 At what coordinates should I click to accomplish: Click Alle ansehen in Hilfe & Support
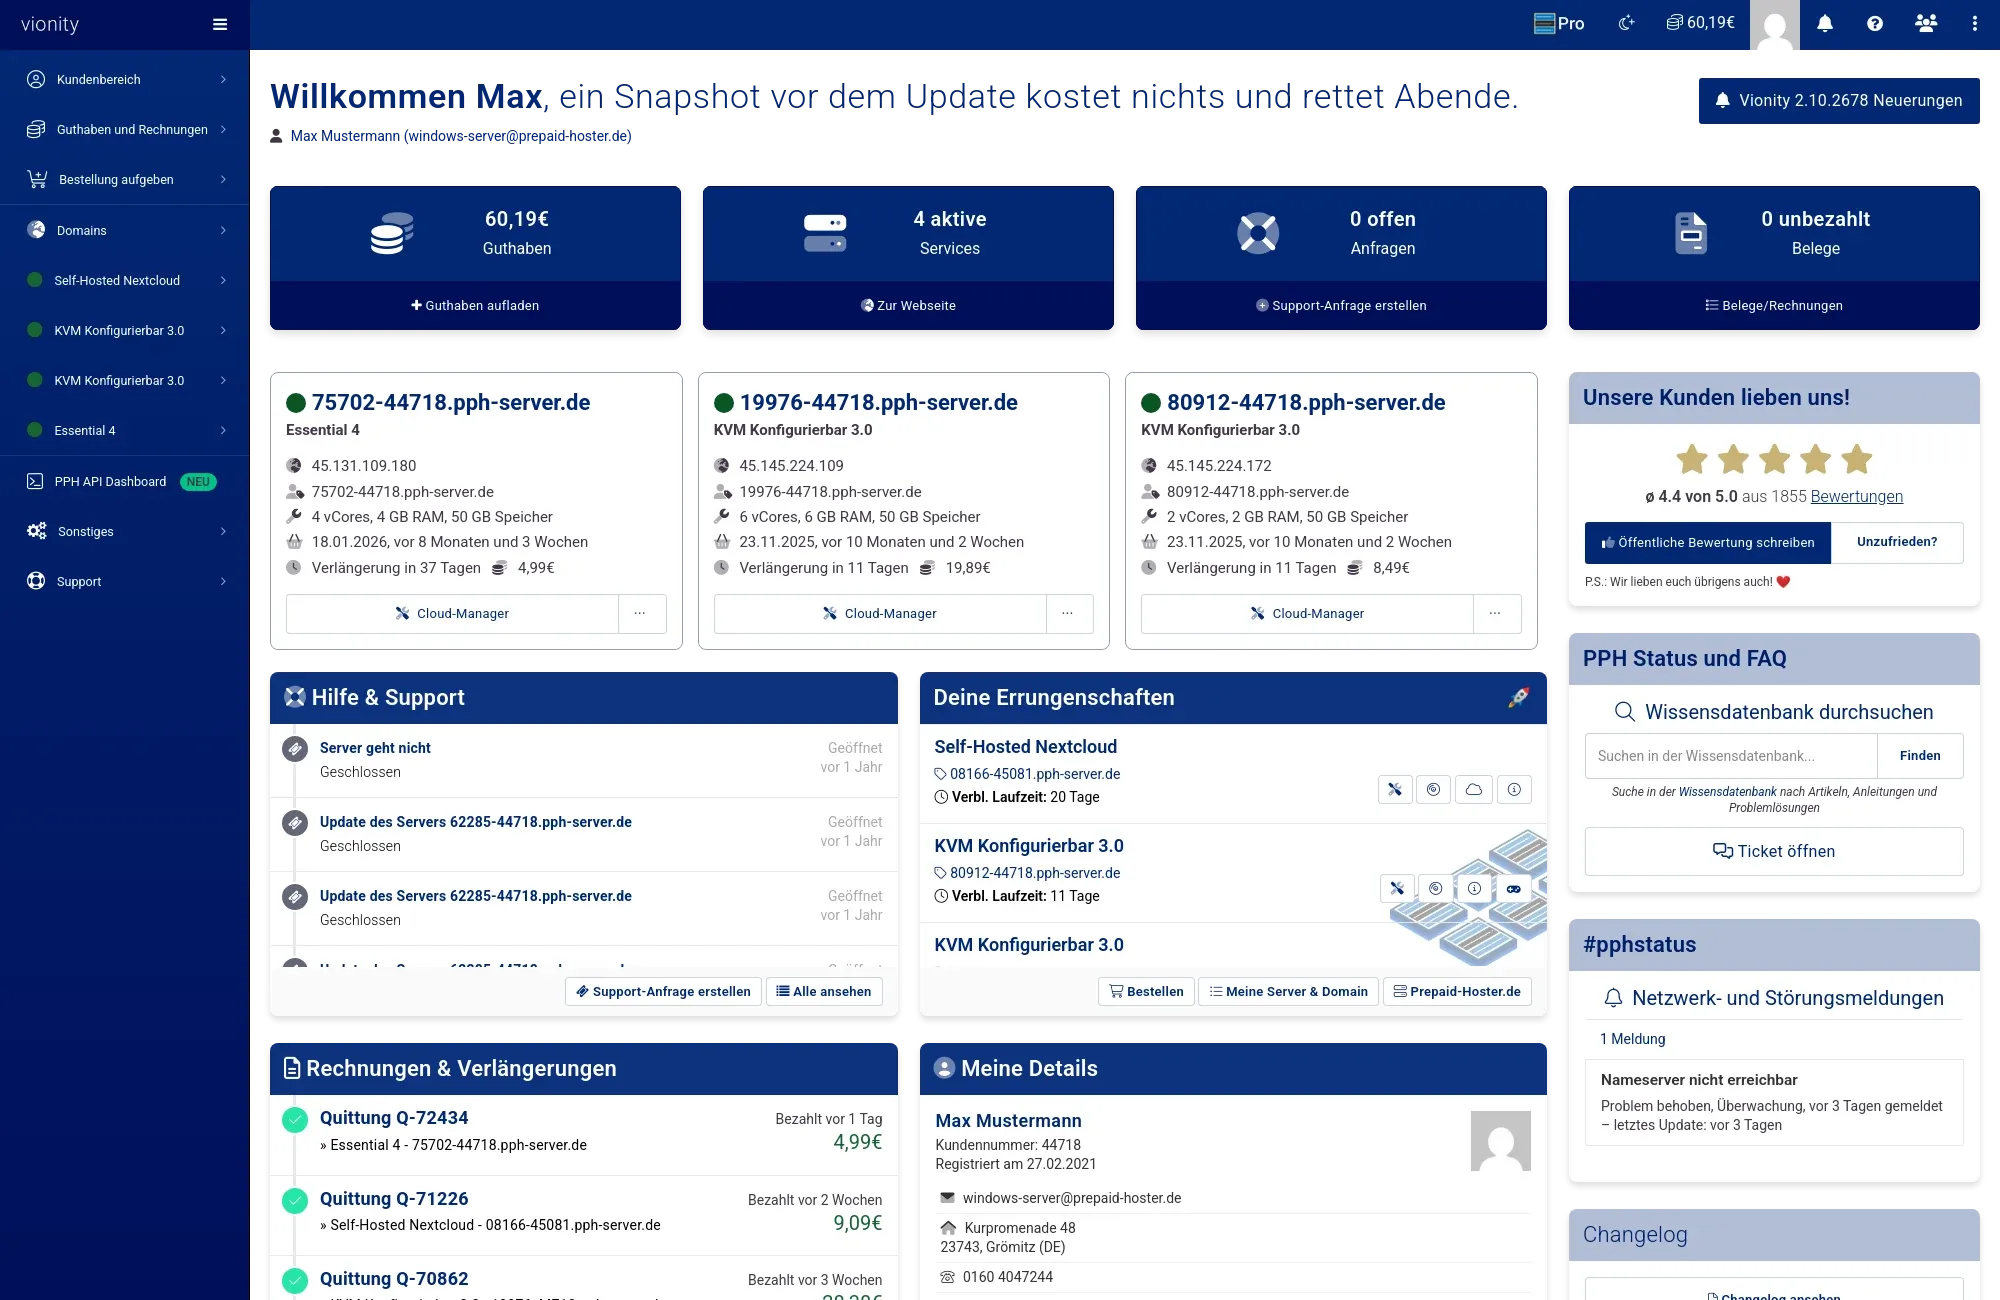[x=824, y=992]
